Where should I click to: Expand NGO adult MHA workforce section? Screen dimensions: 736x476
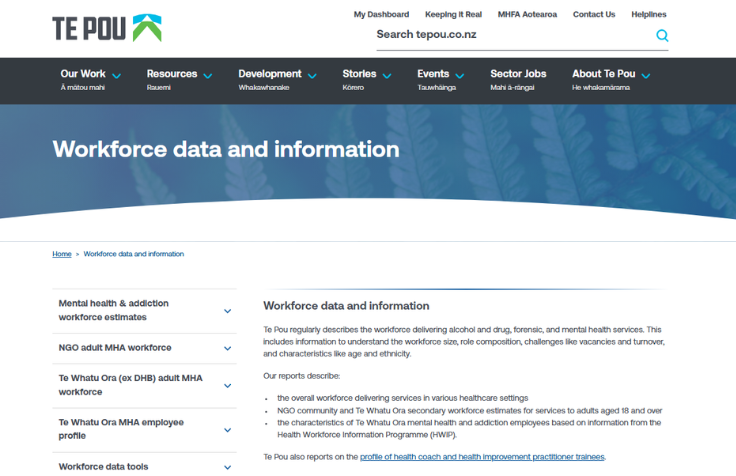point(229,348)
